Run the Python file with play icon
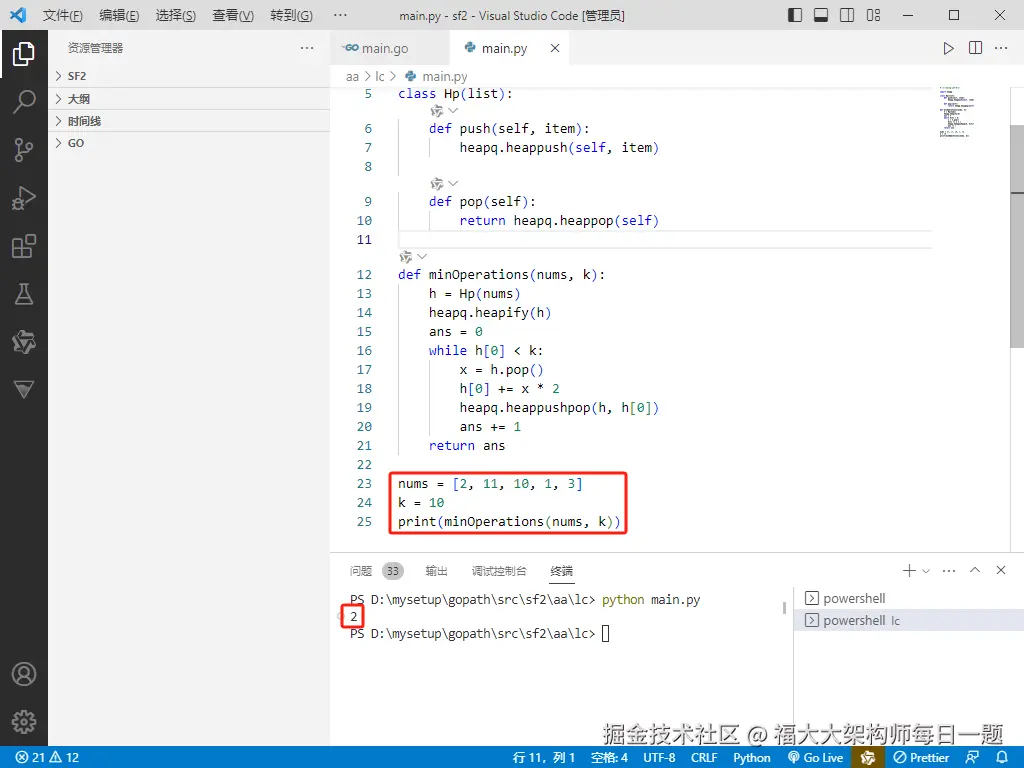 948,48
